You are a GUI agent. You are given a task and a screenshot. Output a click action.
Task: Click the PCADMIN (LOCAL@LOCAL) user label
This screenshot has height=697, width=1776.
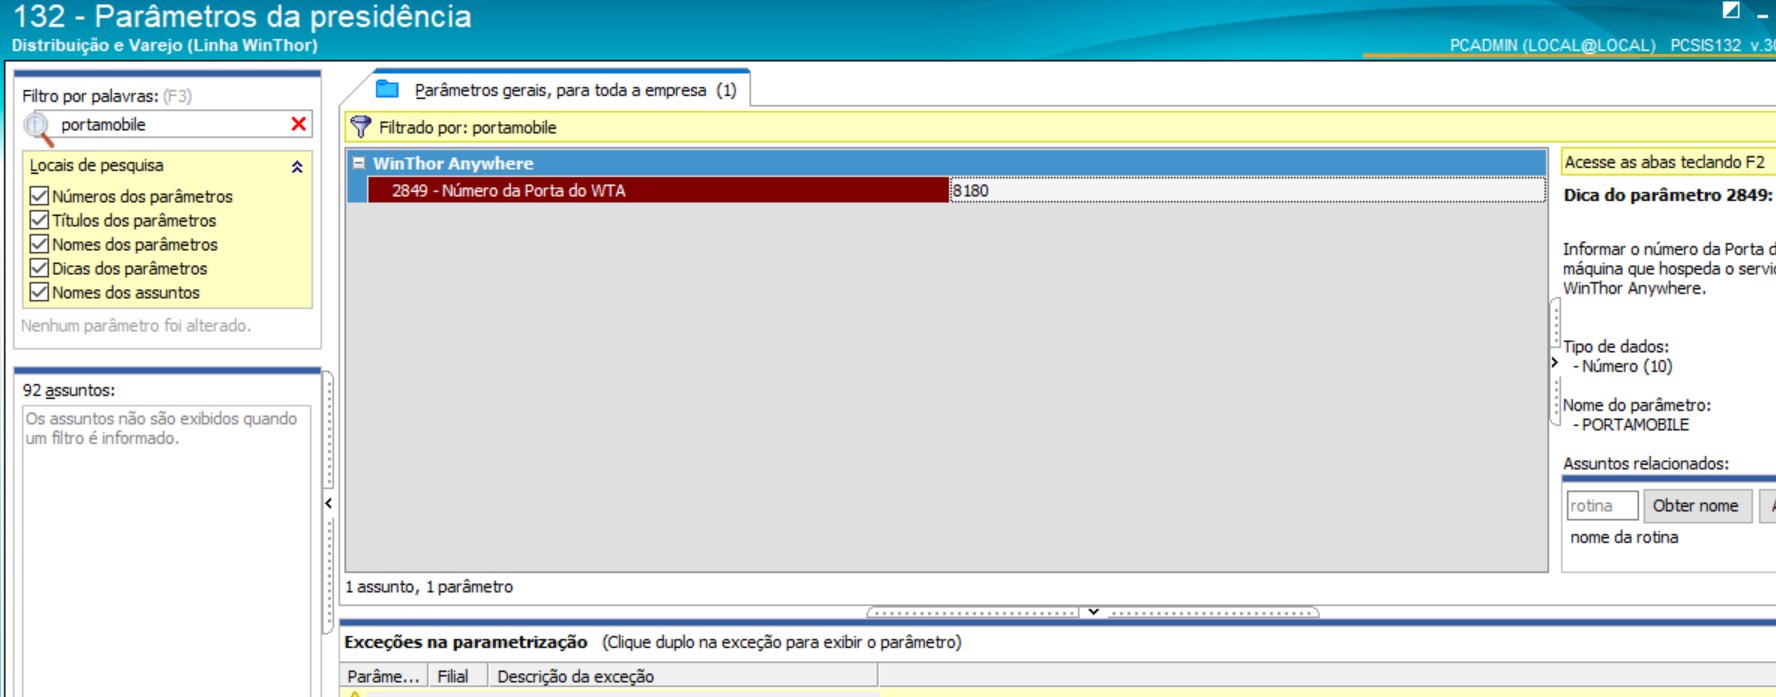point(1552,45)
